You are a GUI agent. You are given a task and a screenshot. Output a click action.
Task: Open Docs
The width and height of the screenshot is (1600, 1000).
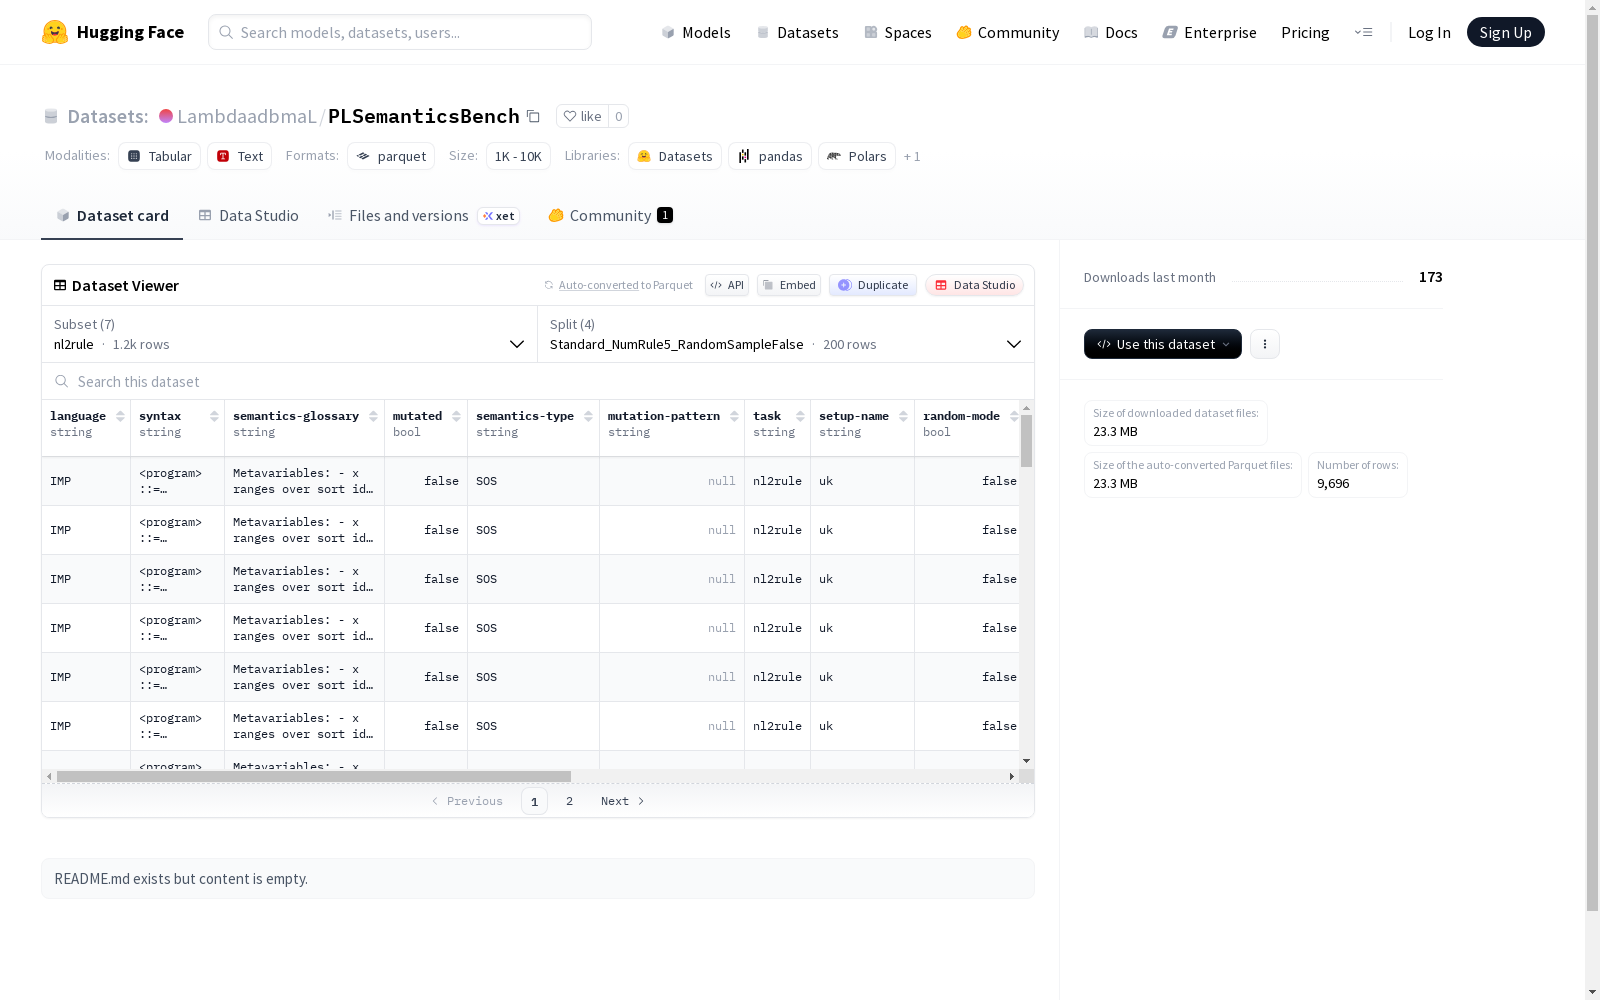tap(1111, 32)
